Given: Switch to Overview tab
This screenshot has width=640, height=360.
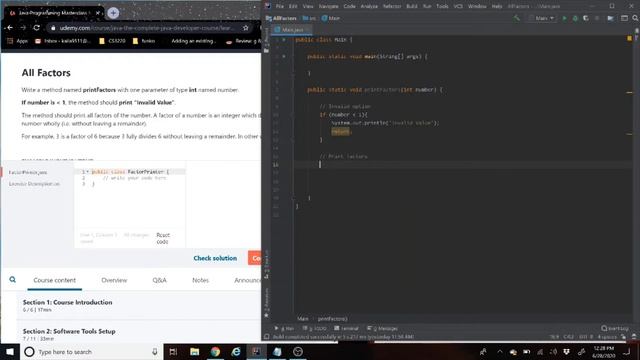Looking at the screenshot, I should click(x=114, y=280).
